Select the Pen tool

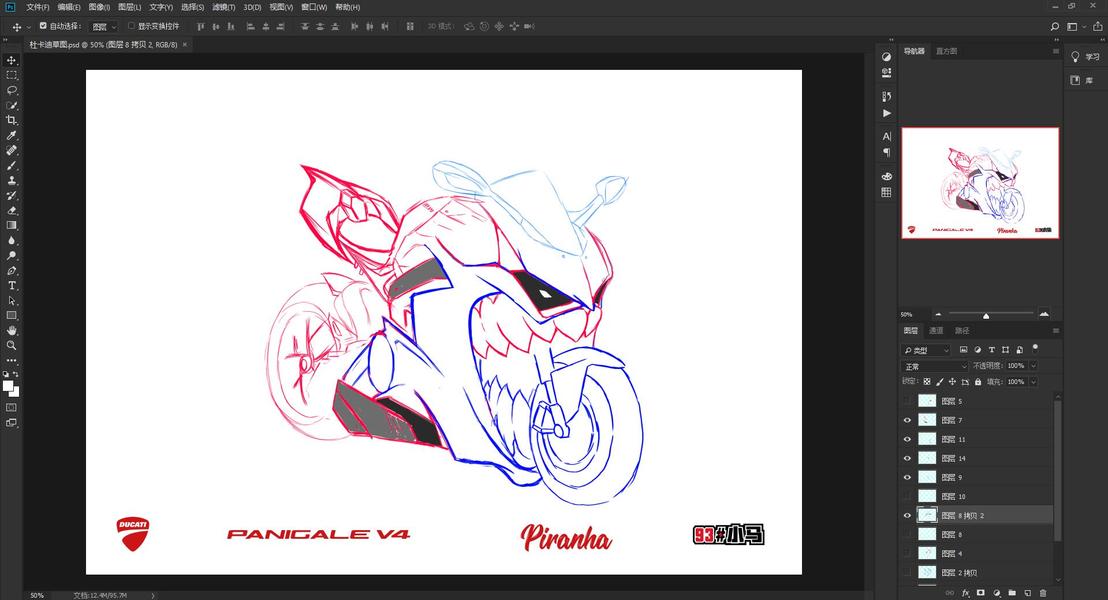click(x=11, y=271)
